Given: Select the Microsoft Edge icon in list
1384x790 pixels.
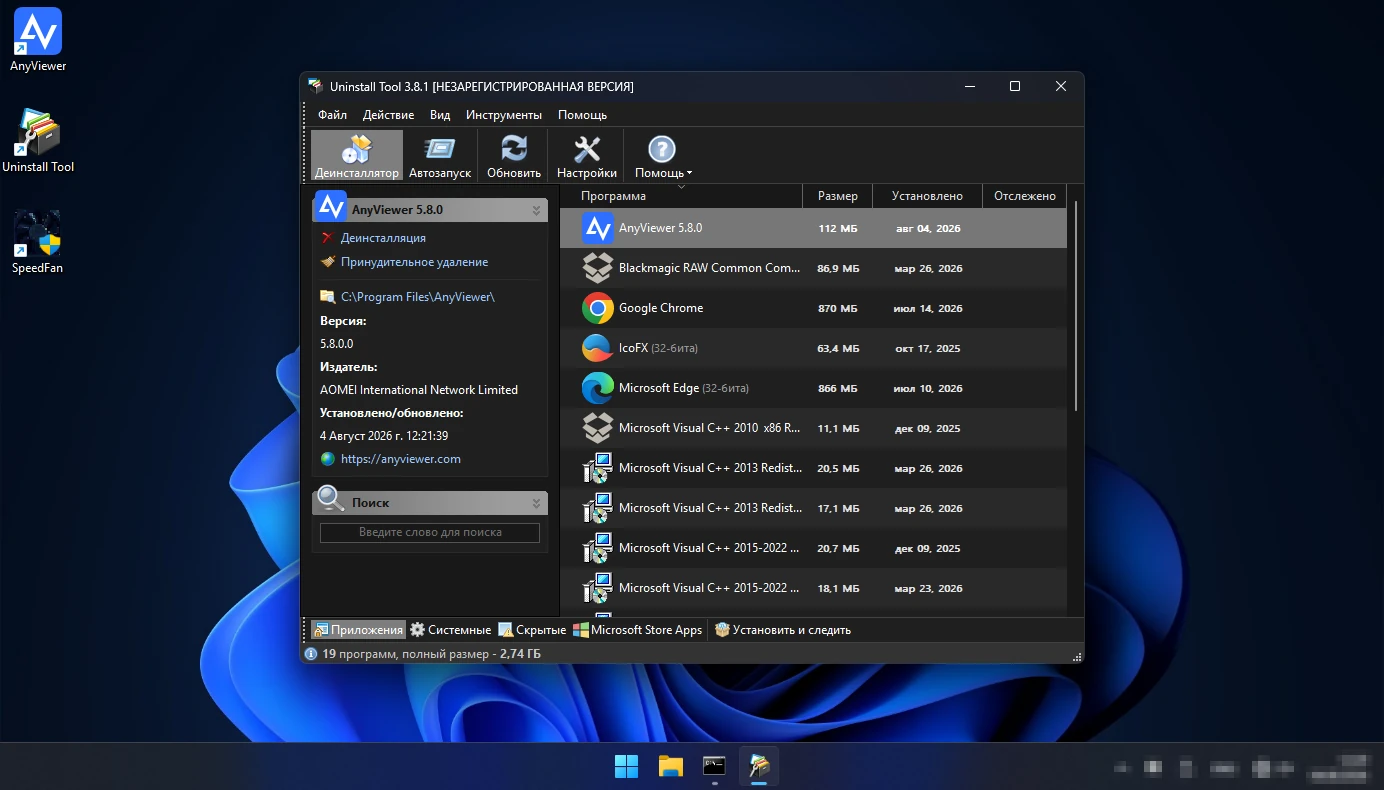Looking at the screenshot, I should point(598,388).
